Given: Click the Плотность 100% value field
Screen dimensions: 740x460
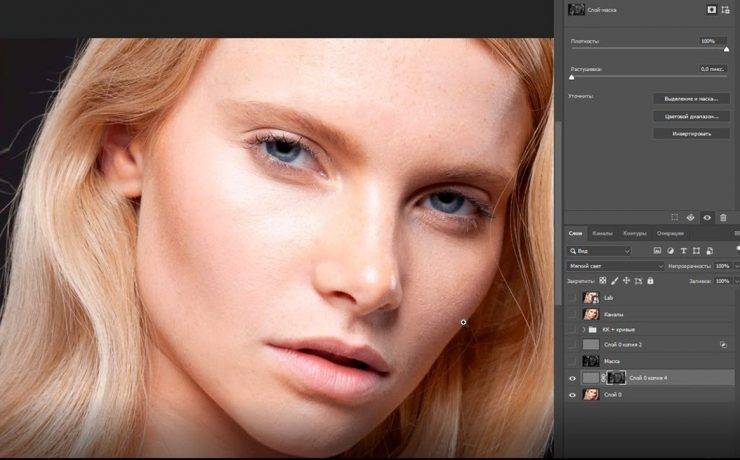Looking at the screenshot, I should [x=713, y=41].
